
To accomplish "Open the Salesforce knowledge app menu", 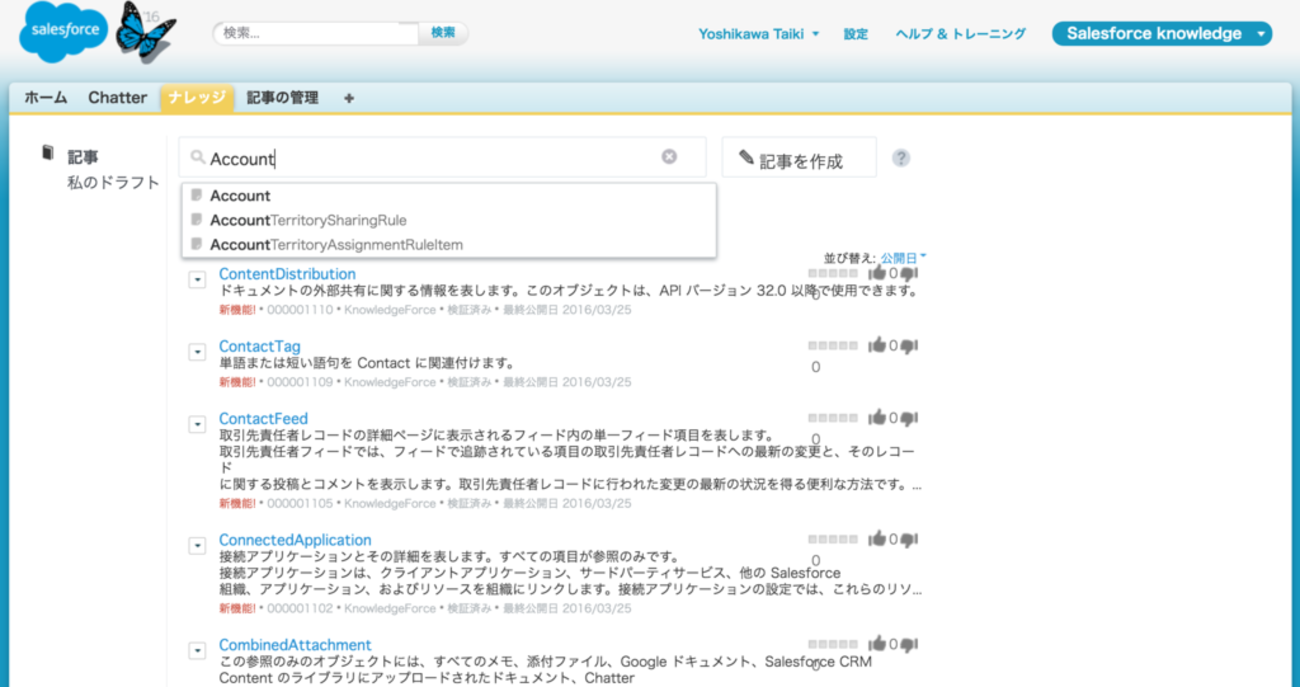I will [x=1162, y=34].
